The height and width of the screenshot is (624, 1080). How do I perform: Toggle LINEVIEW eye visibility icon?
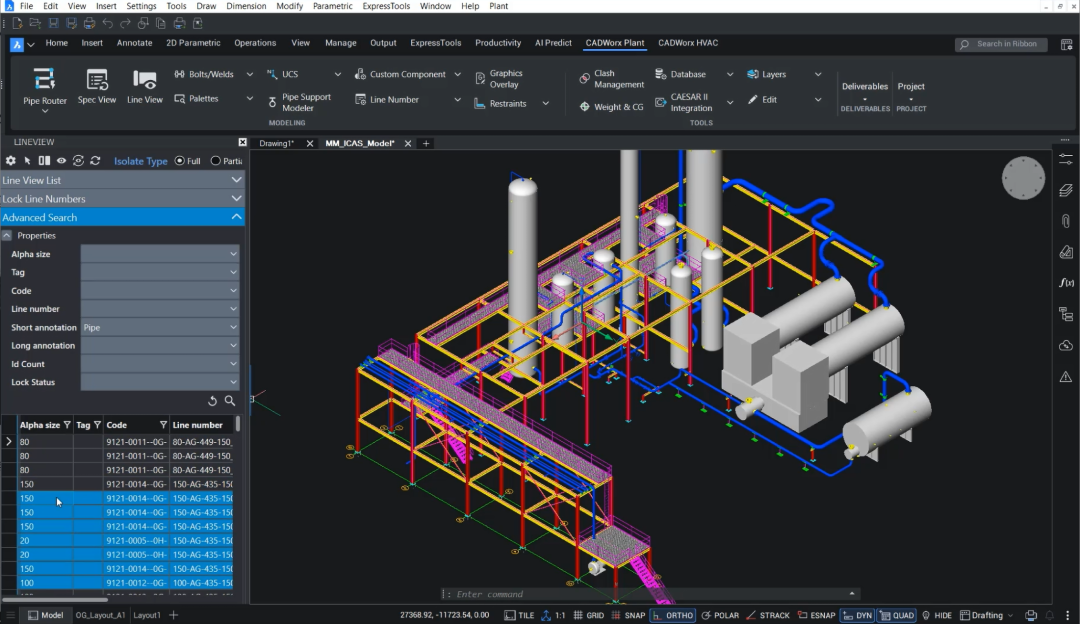pos(61,160)
